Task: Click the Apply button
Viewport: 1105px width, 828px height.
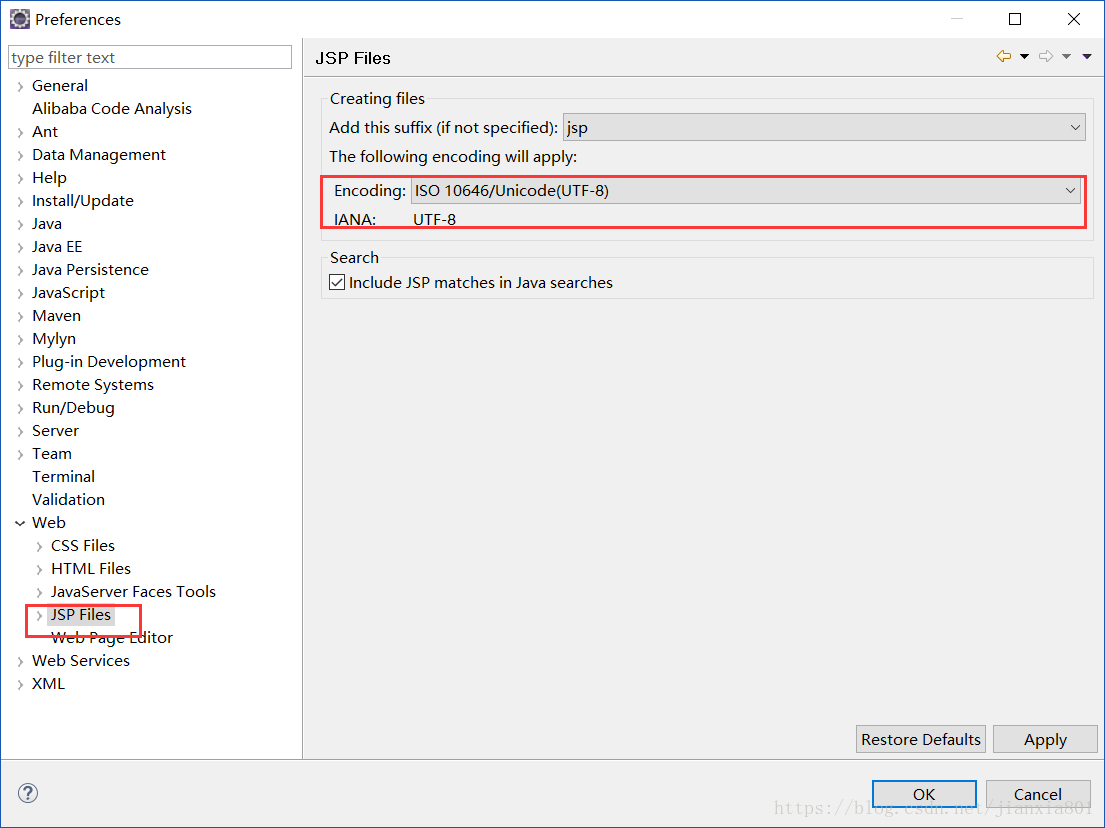Action: tap(1045, 739)
